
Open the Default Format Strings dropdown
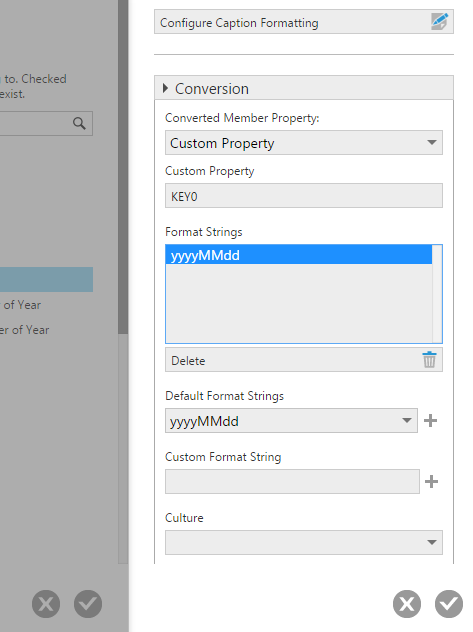(291, 420)
